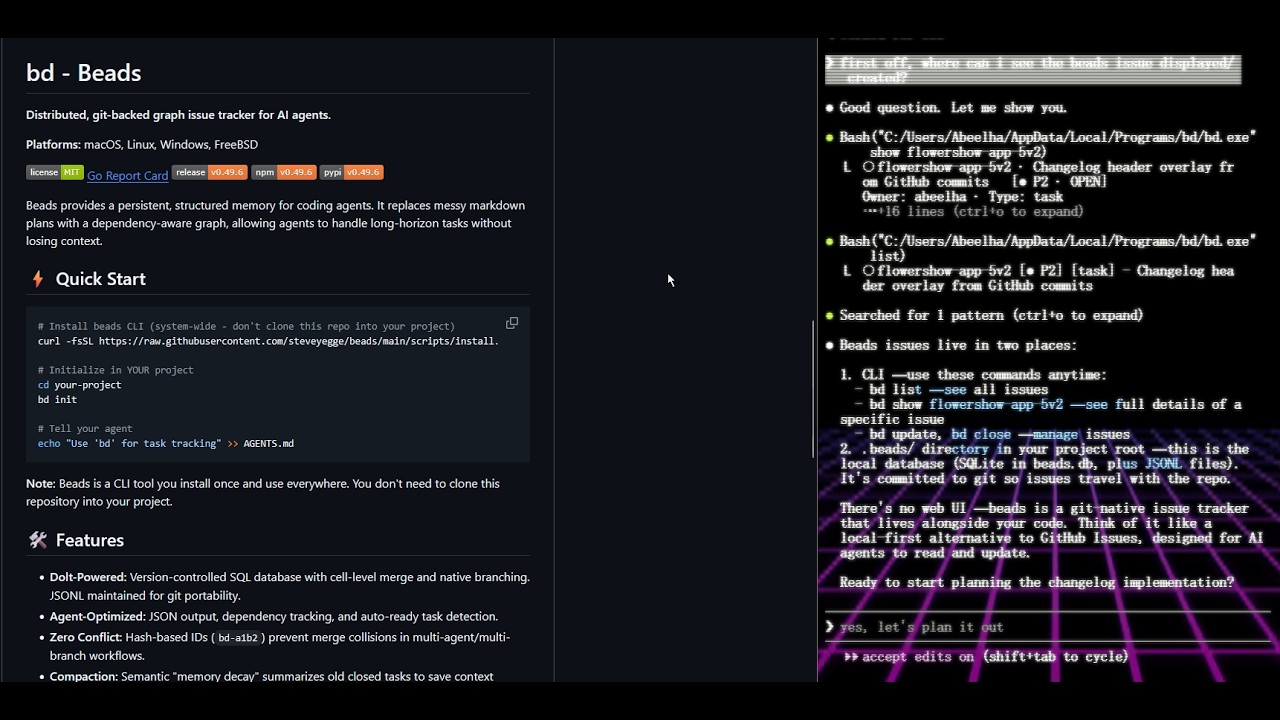Click the 'Compaction:' feature text
This screenshot has width=1280, height=720.
pos(84,676)
